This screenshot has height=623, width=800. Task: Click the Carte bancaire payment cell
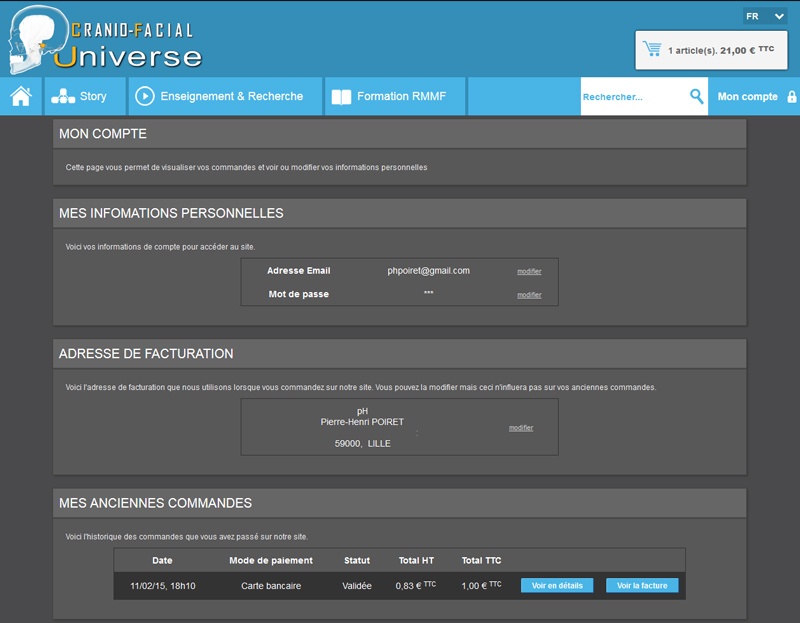[x=271, y=586]
